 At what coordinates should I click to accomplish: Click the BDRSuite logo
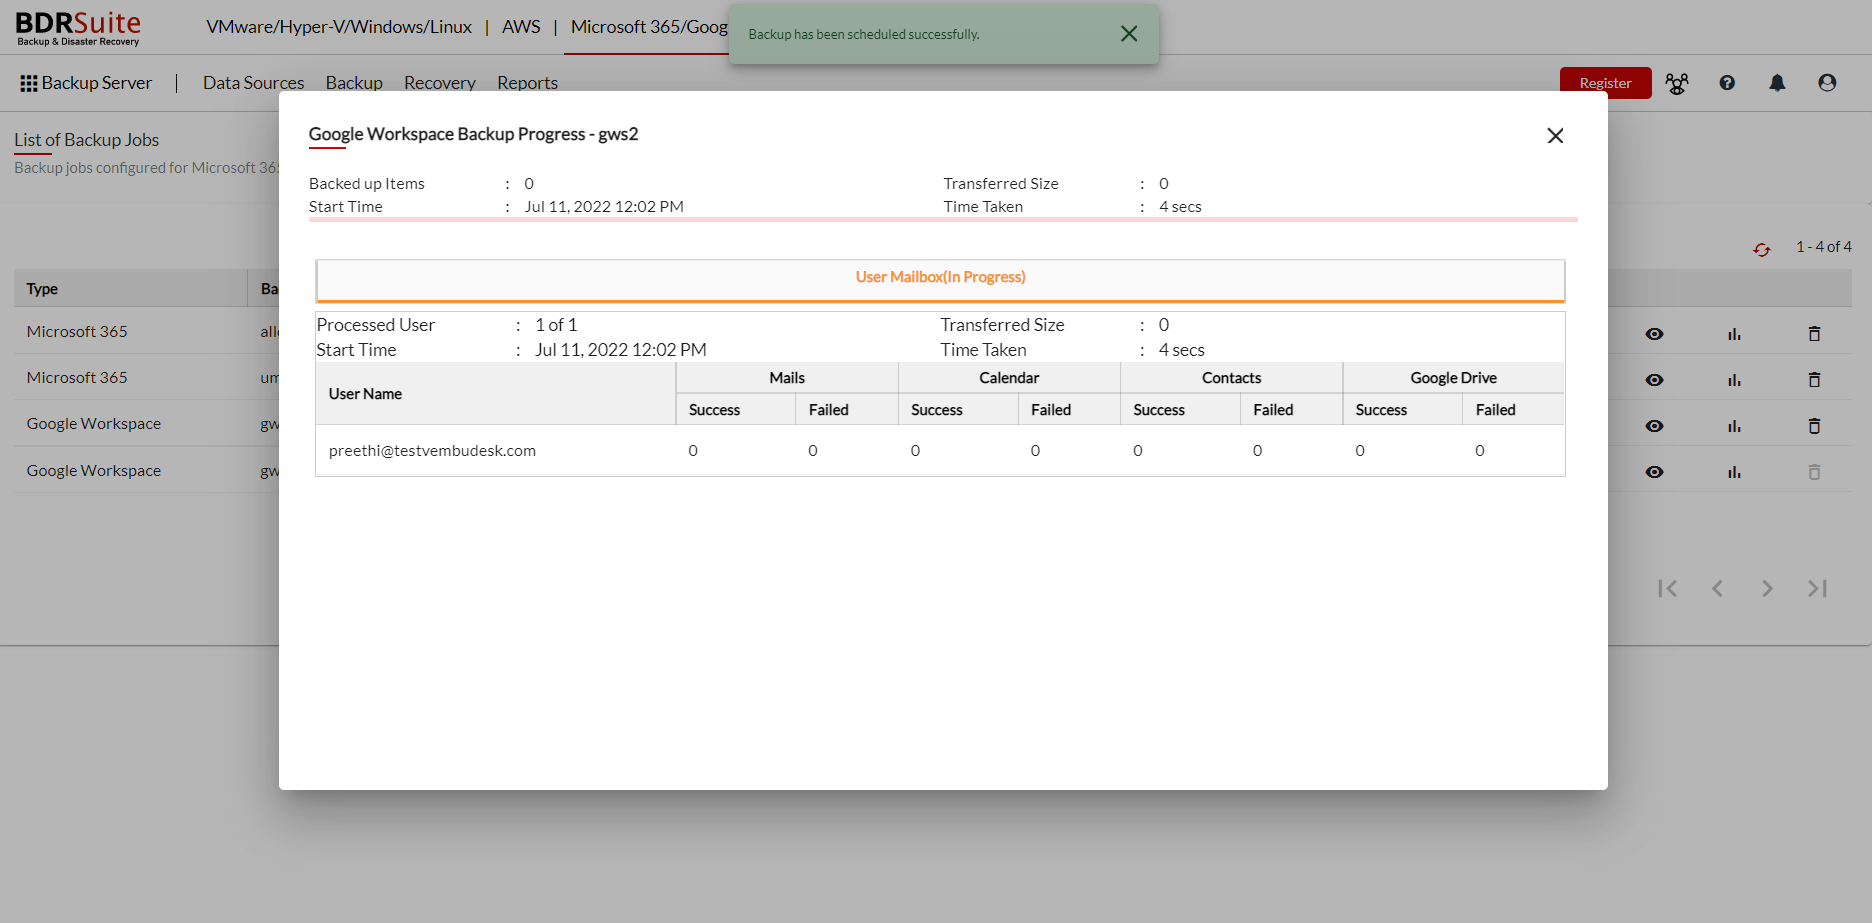(x=78, y=28)
